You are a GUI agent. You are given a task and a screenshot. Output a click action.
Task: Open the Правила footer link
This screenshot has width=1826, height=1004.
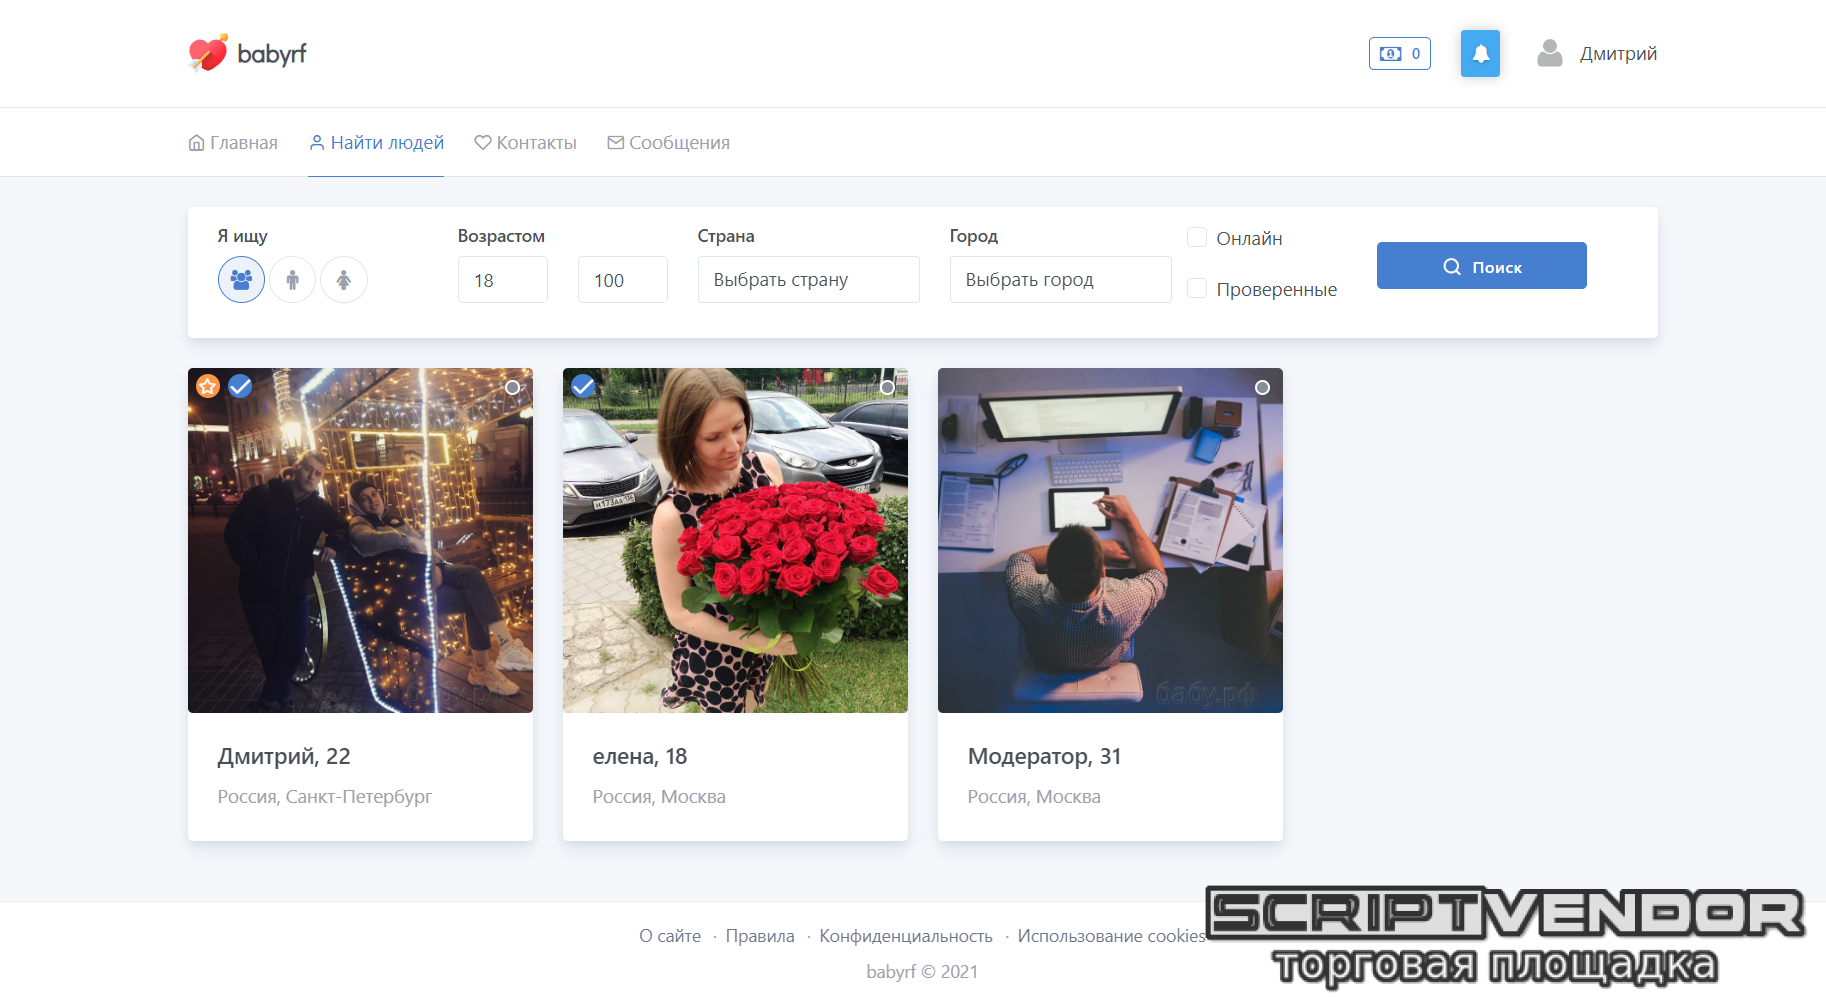tap(760, 936)
